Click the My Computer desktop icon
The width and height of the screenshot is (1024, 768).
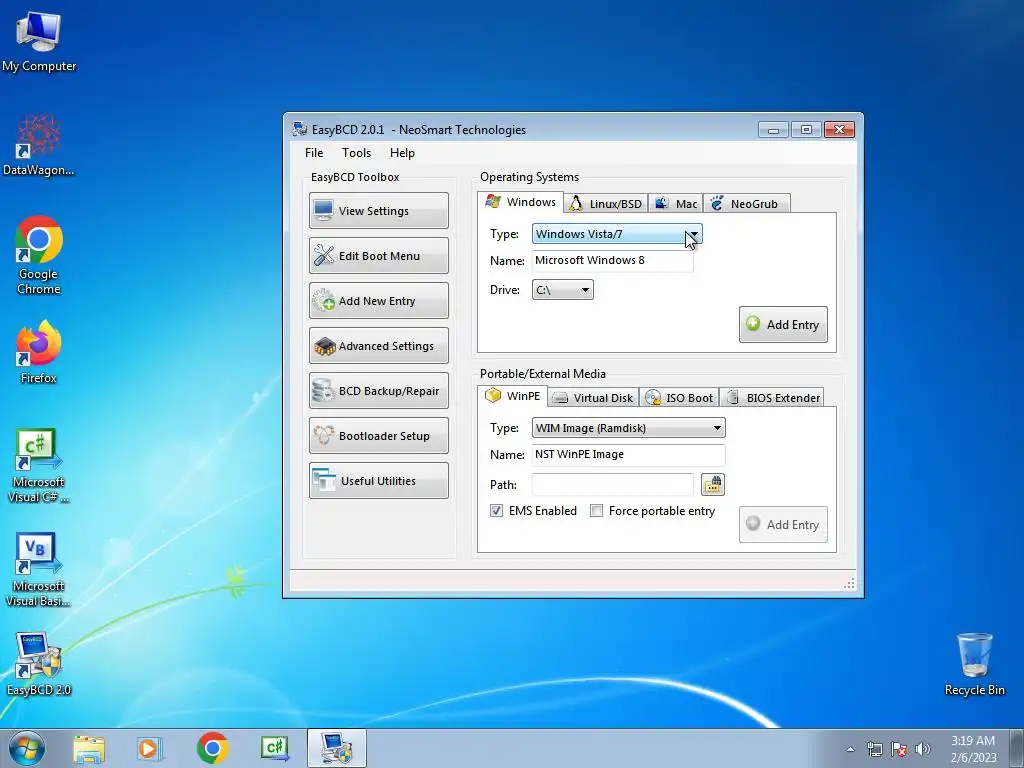[39, 42]
